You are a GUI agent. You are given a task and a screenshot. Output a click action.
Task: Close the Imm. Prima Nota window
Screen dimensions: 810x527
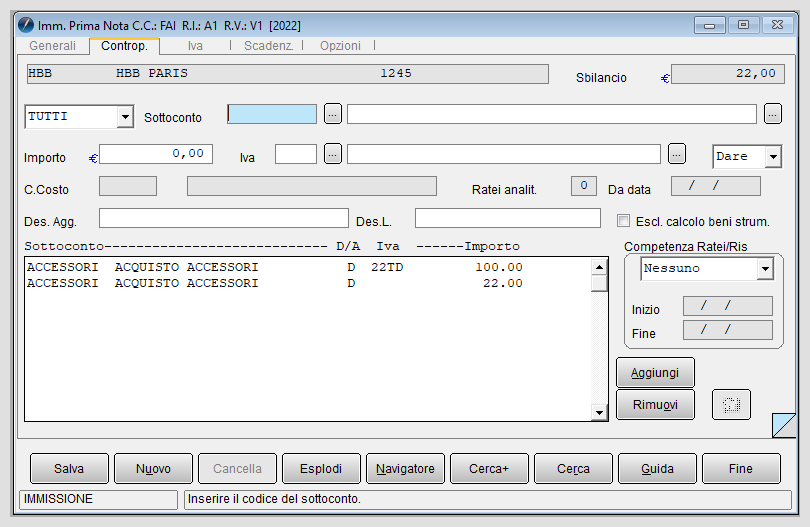tap(777, 25)
